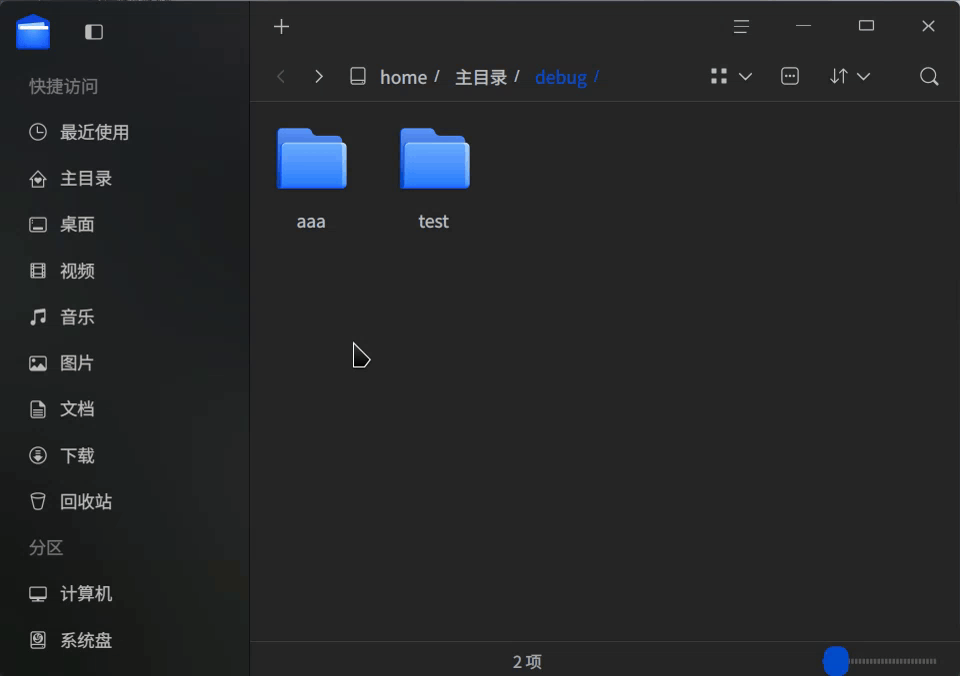960x676 pixels.
Task: Maximize the file manager window
Action: (x=866, y=26)
